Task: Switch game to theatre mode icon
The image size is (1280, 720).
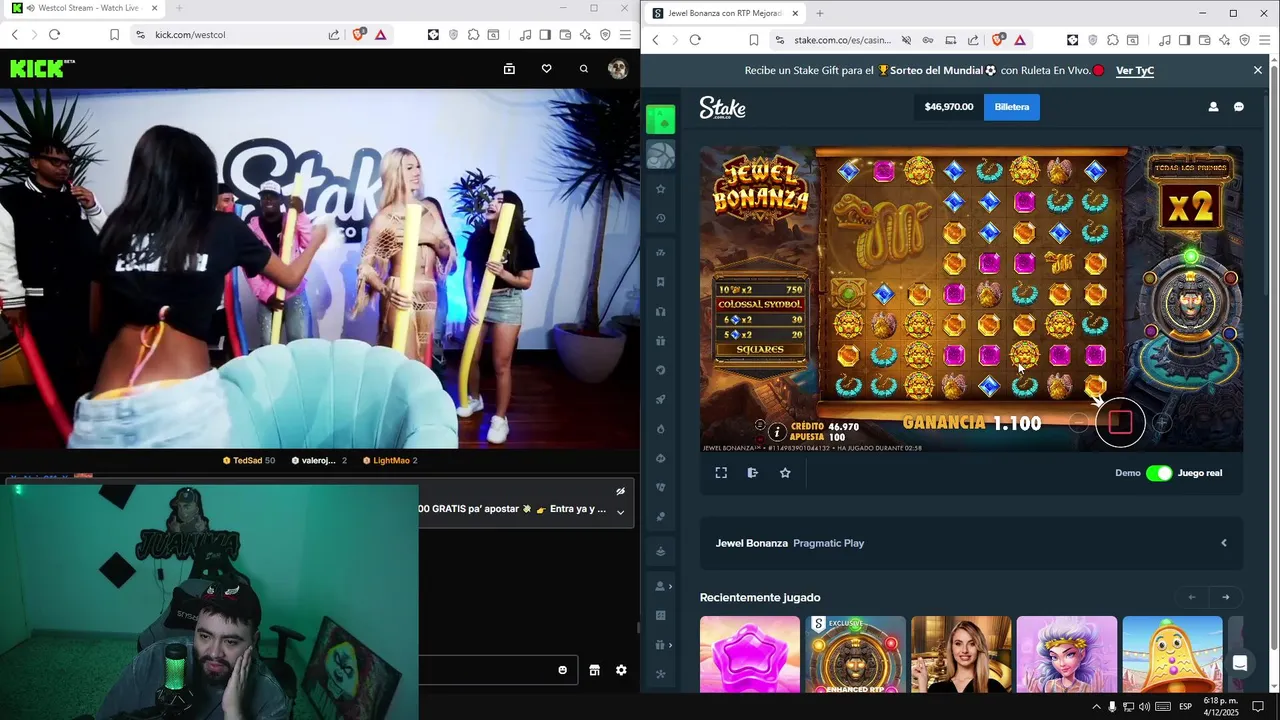Action: click(753, 473)
